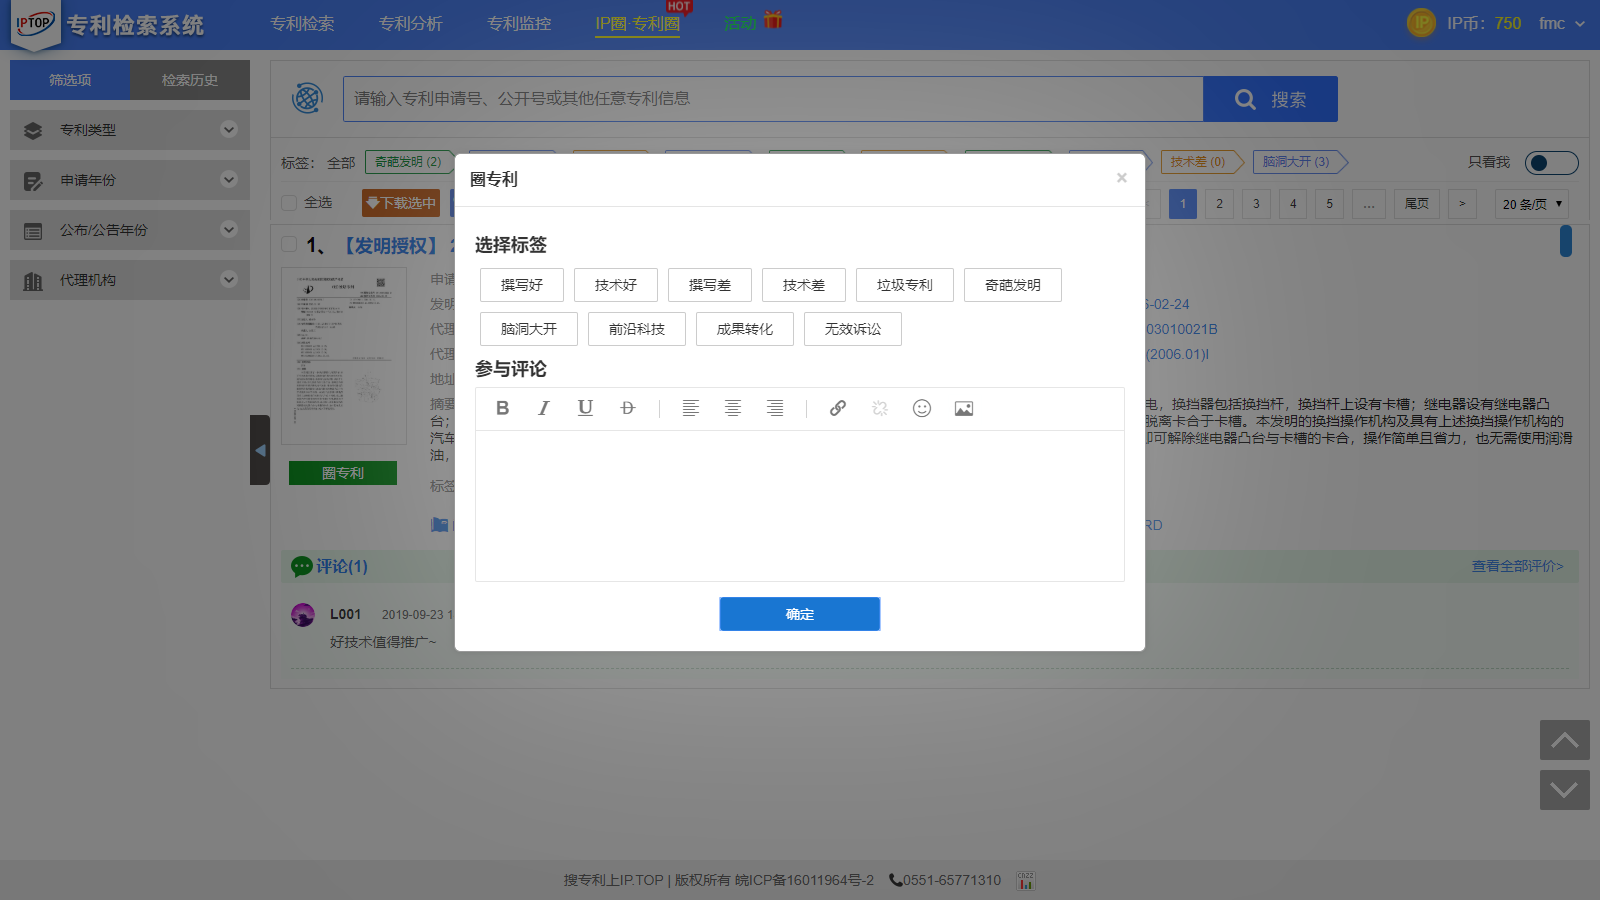The height and width of the screenshot is (900, 1600).
Task: Insert an image into the comment
Action: [964, 408]
